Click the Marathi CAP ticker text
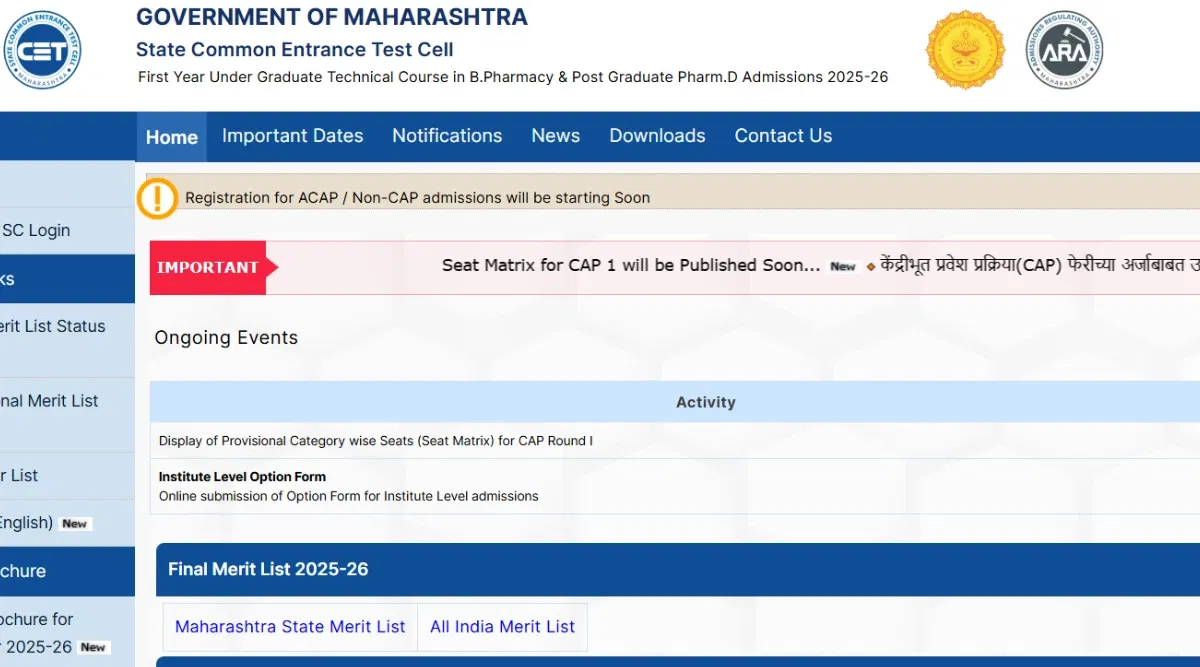The width and height of the screenshot is (1200, 667). 1040,266
